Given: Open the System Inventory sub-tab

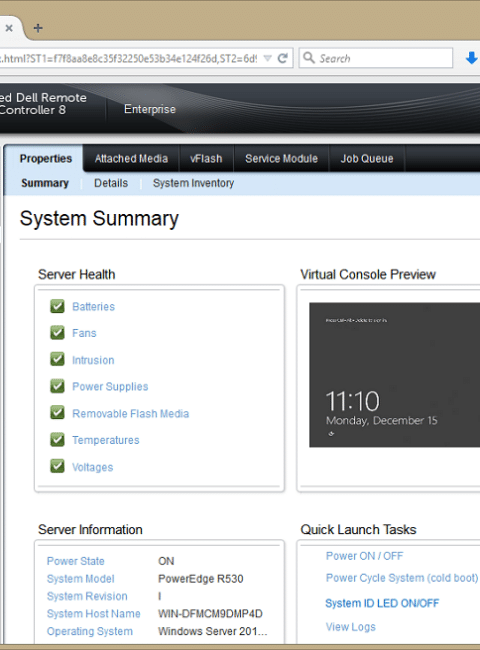Looking at the screenshot, I should point(193,183).
